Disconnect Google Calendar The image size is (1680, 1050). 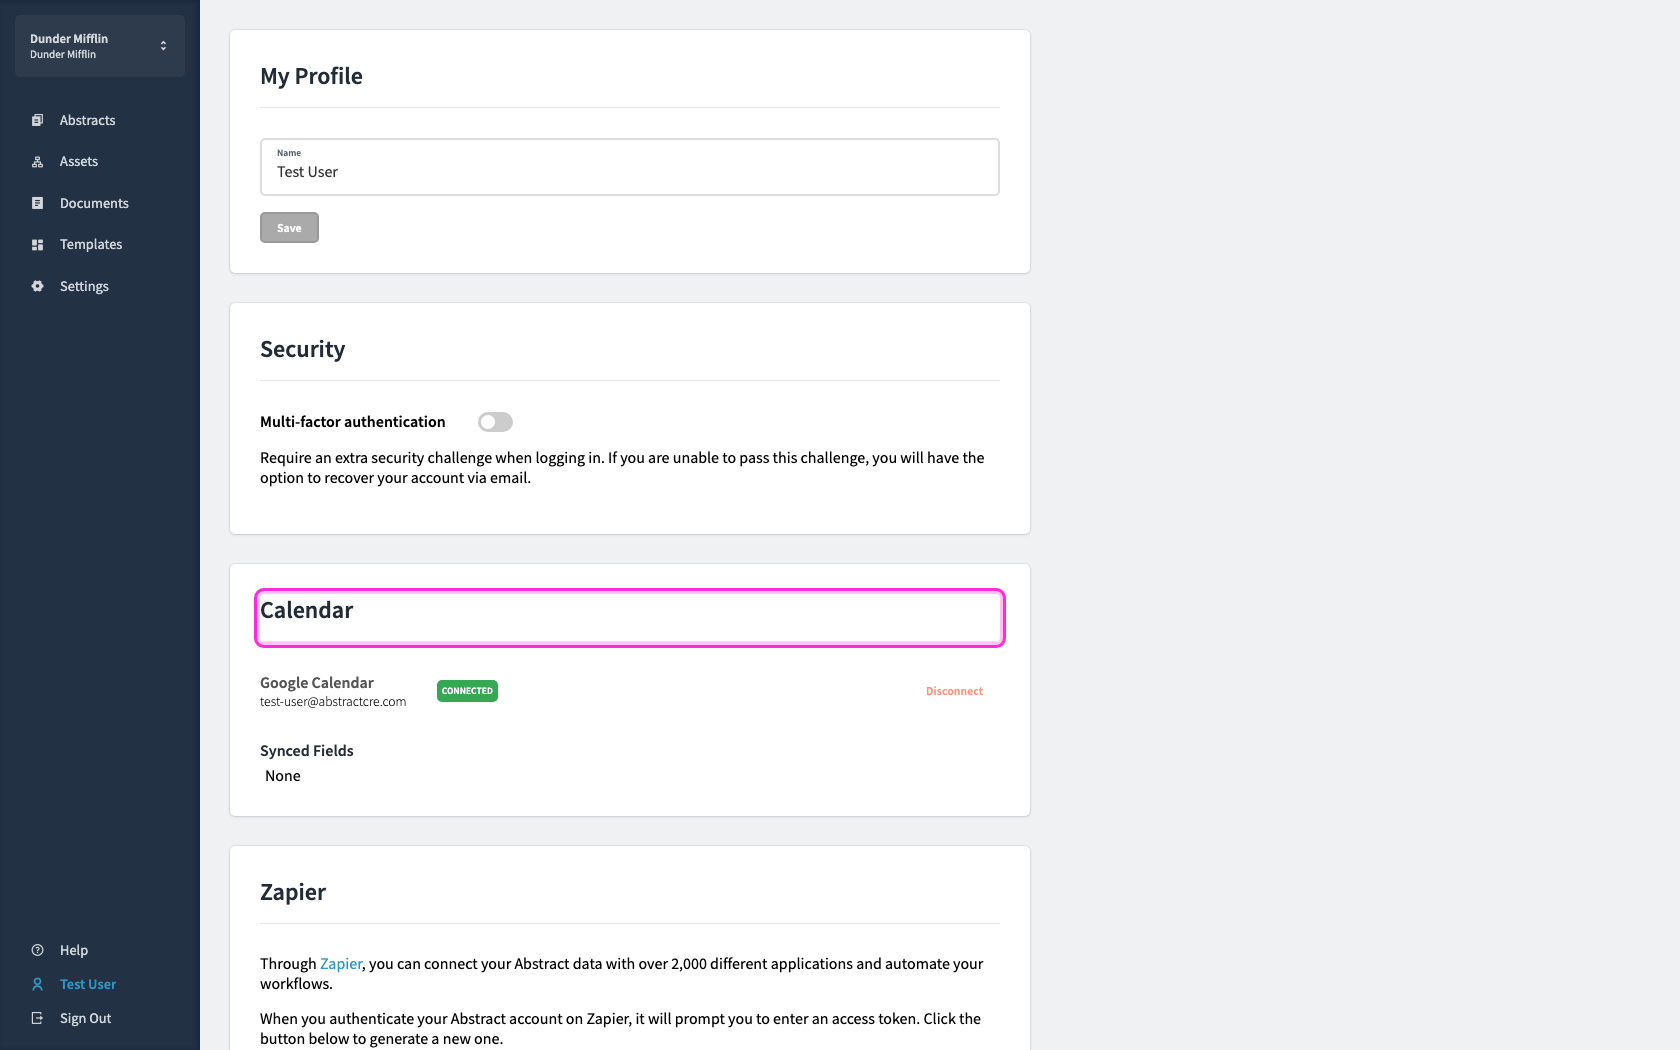pyautogui.click(x=954, y=691)
